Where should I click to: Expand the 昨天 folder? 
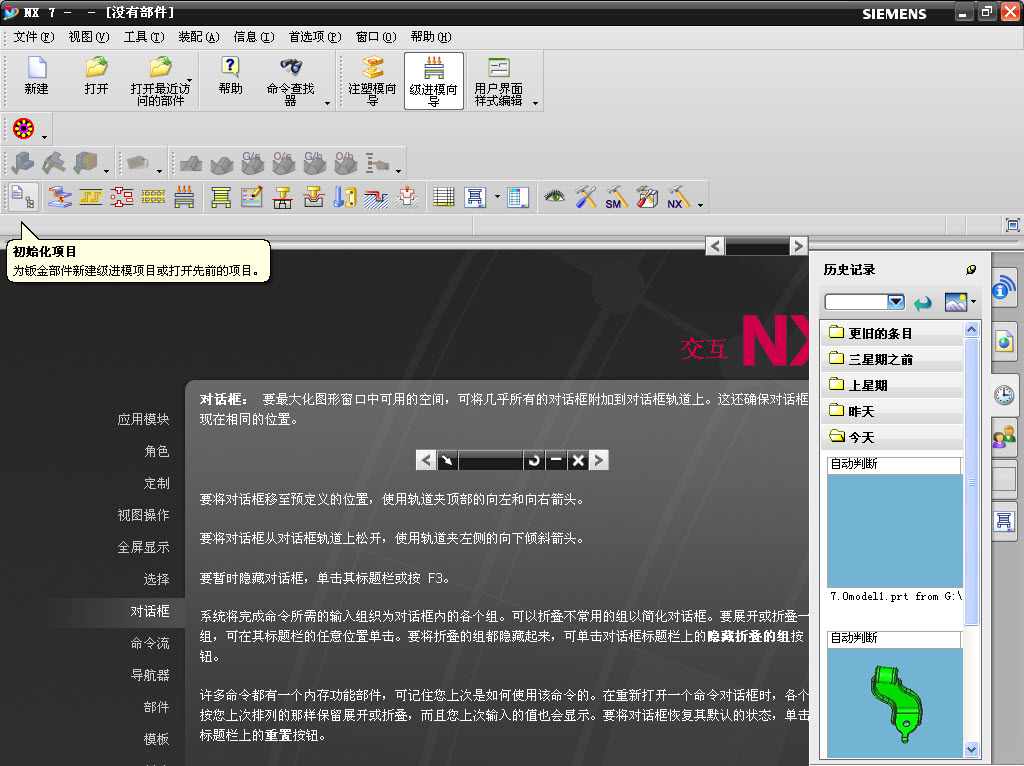coord(891,411)
